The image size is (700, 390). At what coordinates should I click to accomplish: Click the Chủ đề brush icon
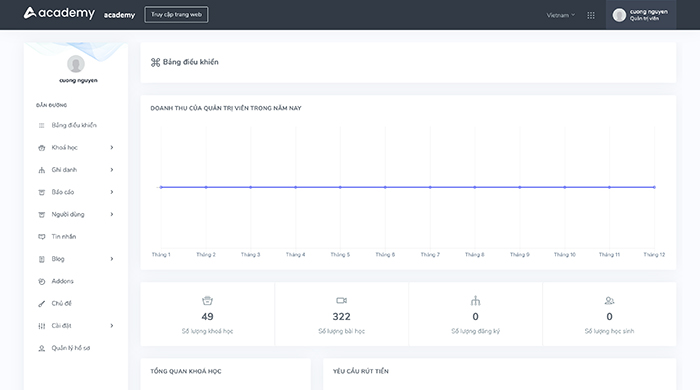[42, 304]
